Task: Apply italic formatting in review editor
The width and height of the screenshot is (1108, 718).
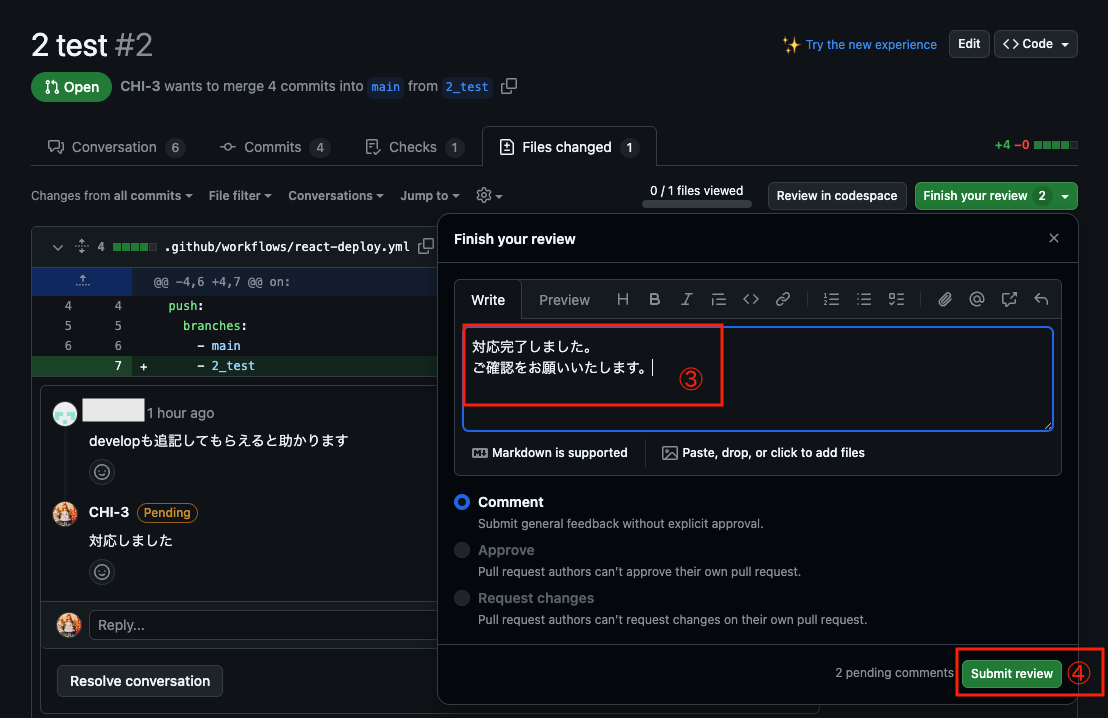Action: tap(686, 300)
